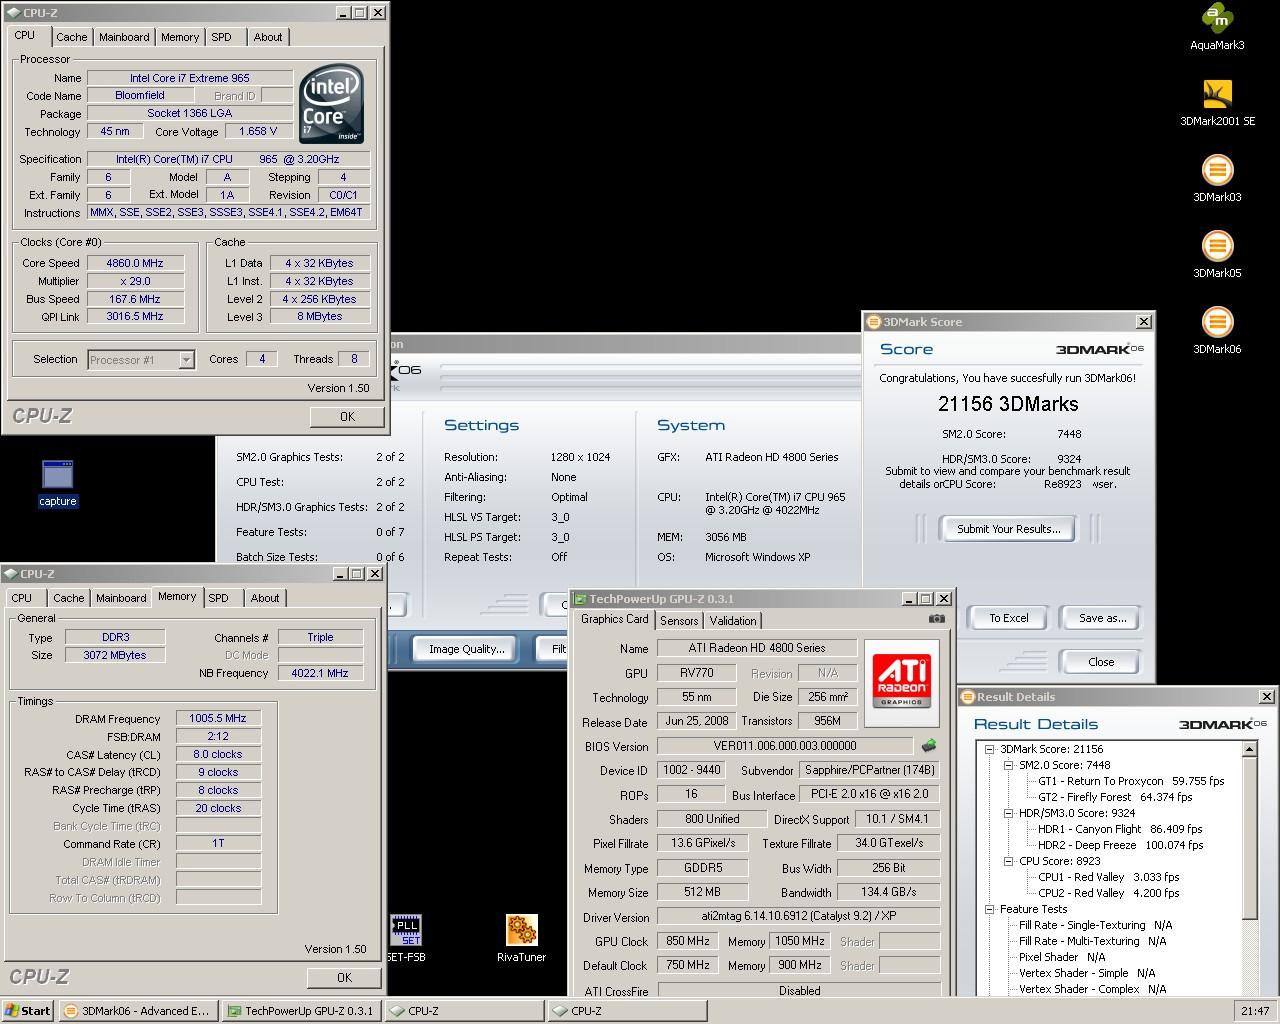This screenshot has height=1024, width=1280.
Task: Click Core Speed value 4860.0 MHz
Action: coord(135,263)
